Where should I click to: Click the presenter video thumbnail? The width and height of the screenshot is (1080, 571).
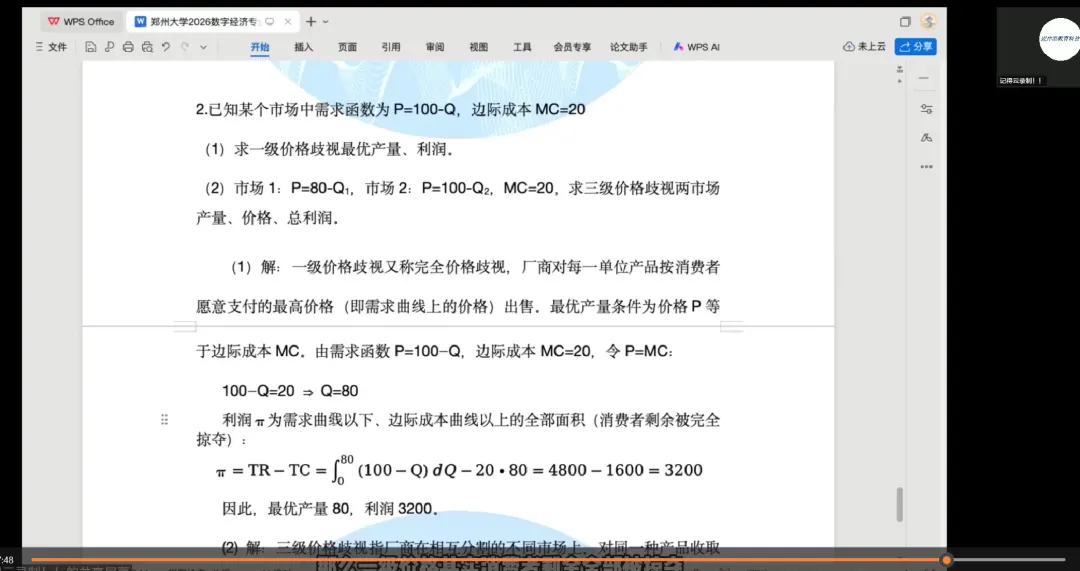1037,47
